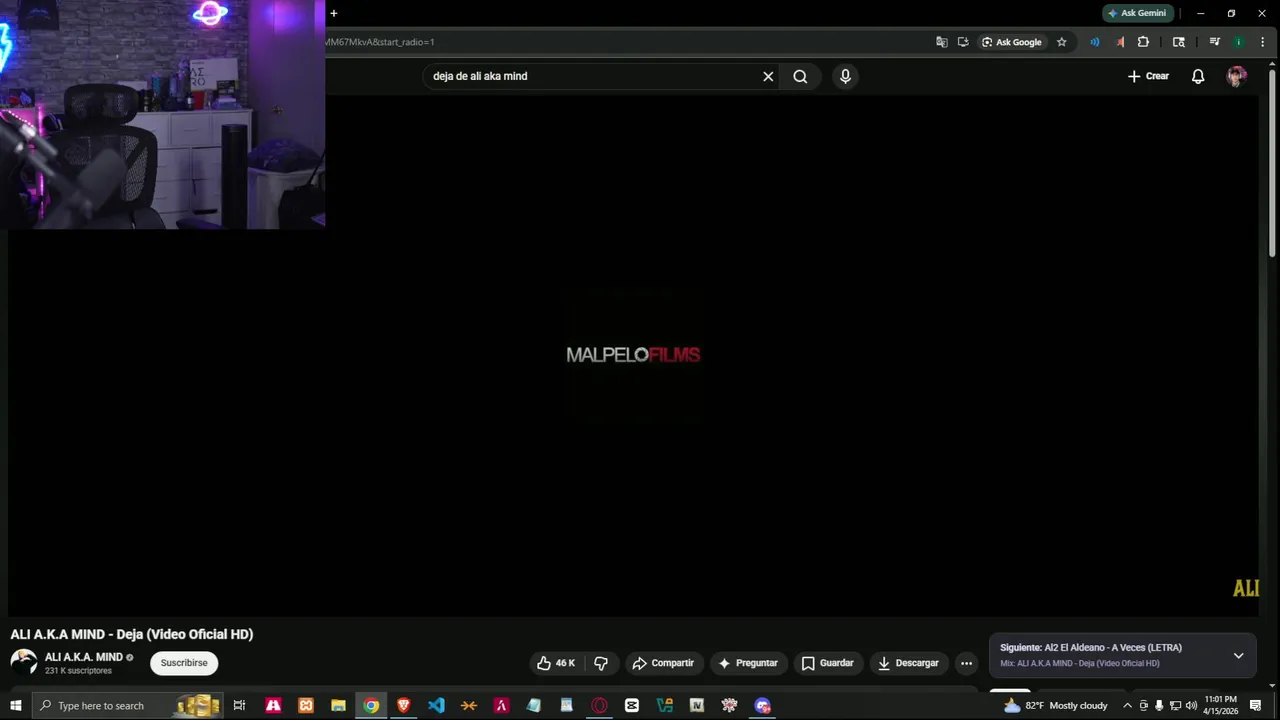Open a new browser tab
The width and height of the screenshot is (1280, 720).
[x=334, y=13]
